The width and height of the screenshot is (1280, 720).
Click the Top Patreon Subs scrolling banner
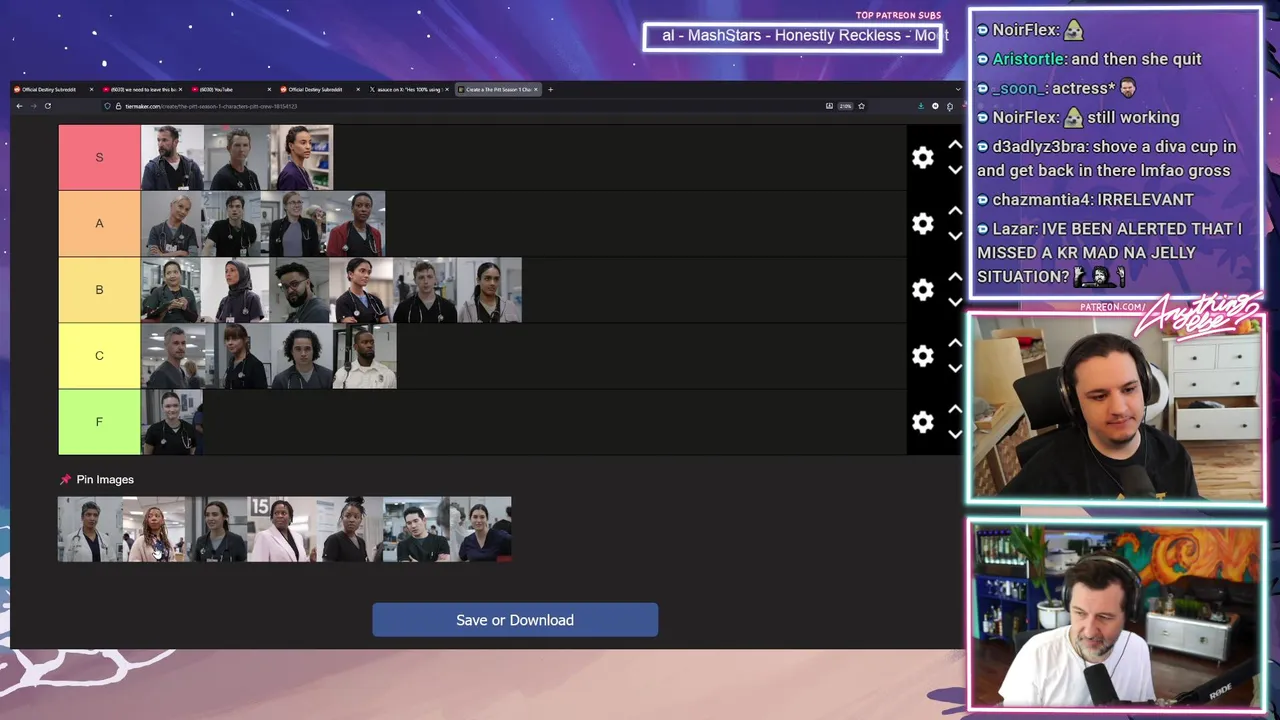click(795, 36)
